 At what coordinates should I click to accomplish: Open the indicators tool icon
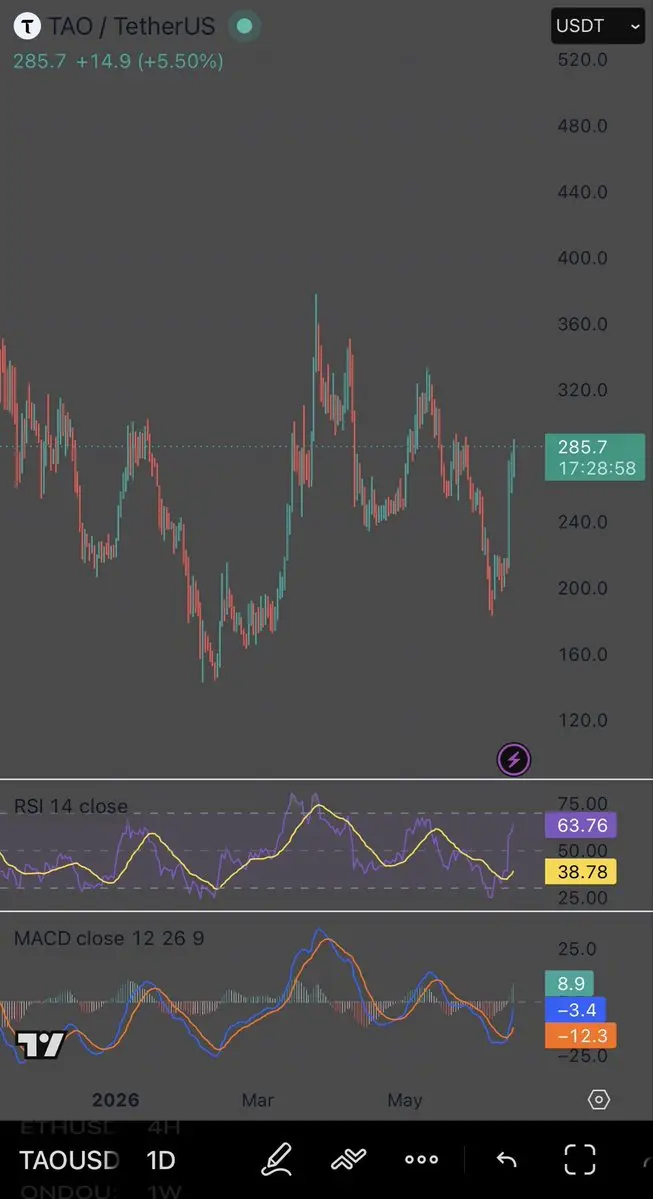click(x=349, y=1159)
